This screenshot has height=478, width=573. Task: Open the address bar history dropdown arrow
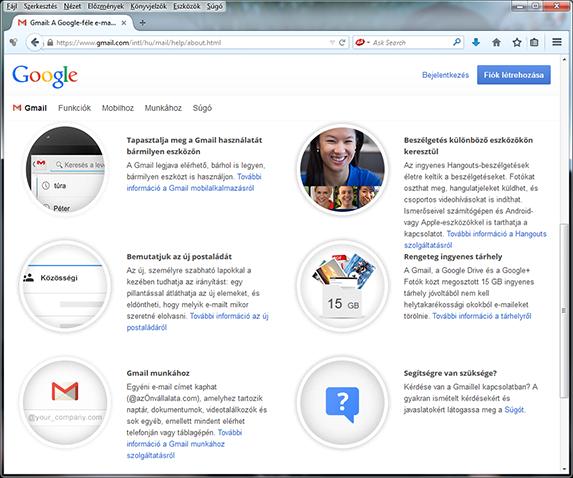[x=332, y=43]
